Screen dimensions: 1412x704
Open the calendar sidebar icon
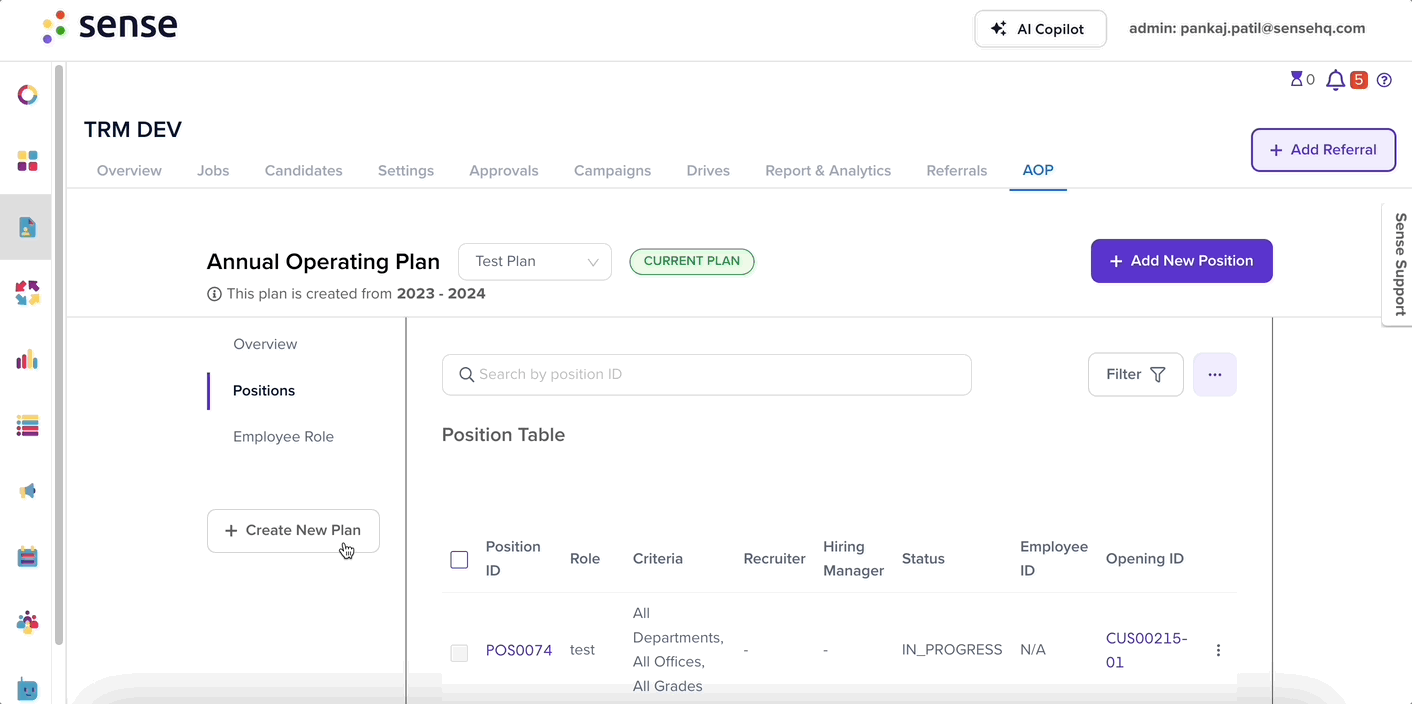tap(28, 557)
